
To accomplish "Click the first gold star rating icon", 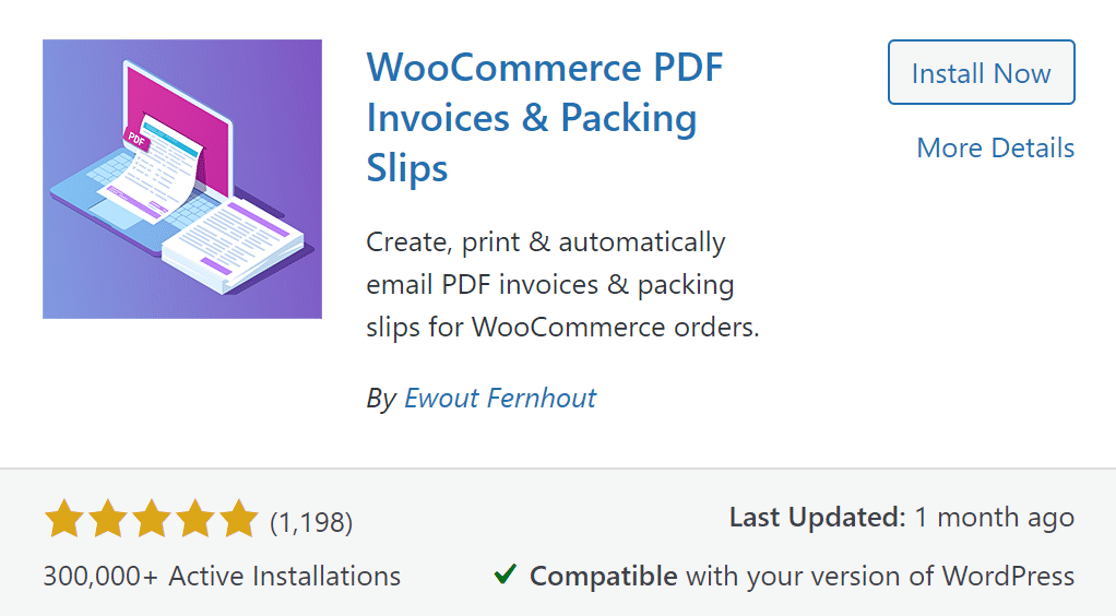I will click(62, 518).
